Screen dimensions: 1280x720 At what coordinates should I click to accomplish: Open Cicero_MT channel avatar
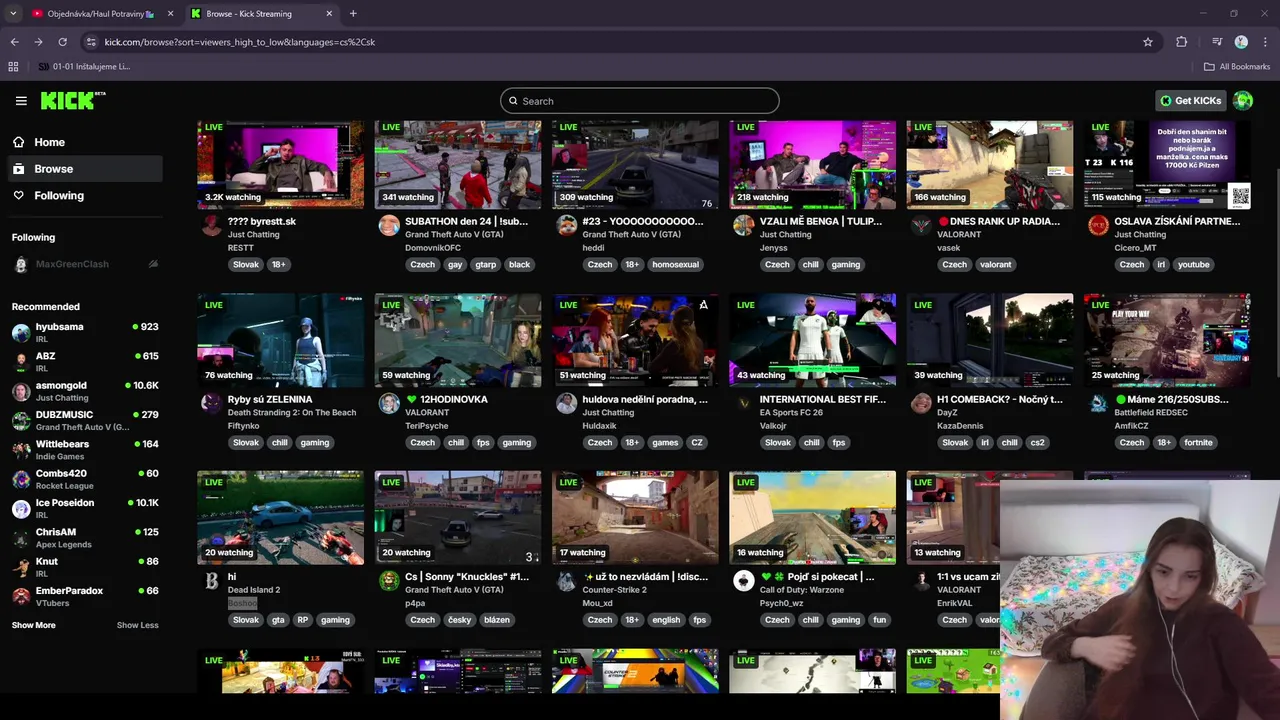(x=1098, y=226)
